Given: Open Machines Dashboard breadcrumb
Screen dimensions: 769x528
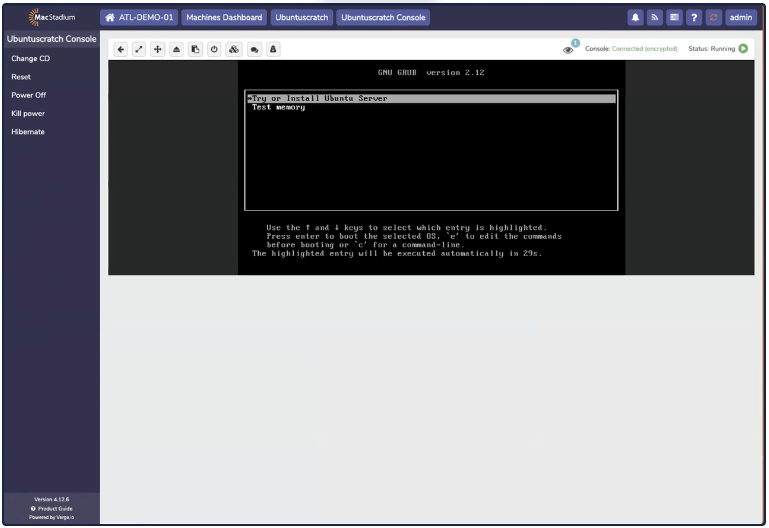Looking at the screenshot, I should pyautogui.click(x=224, y=17).
